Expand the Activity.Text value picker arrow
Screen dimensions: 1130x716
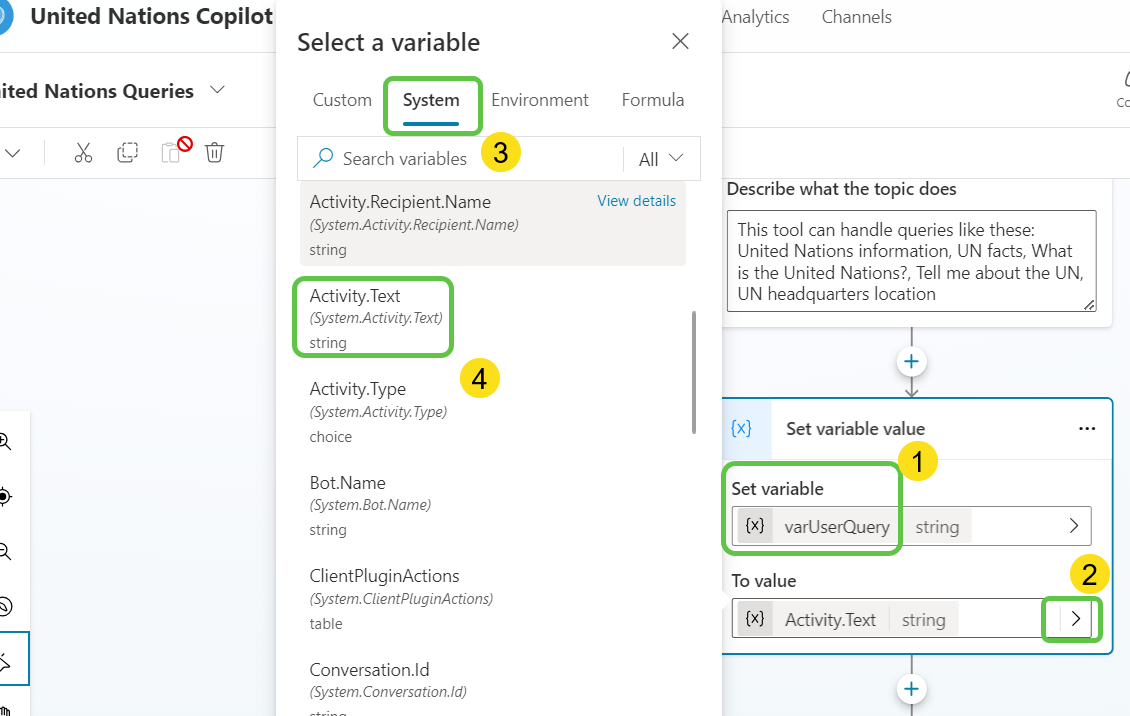pos(1071,618)
